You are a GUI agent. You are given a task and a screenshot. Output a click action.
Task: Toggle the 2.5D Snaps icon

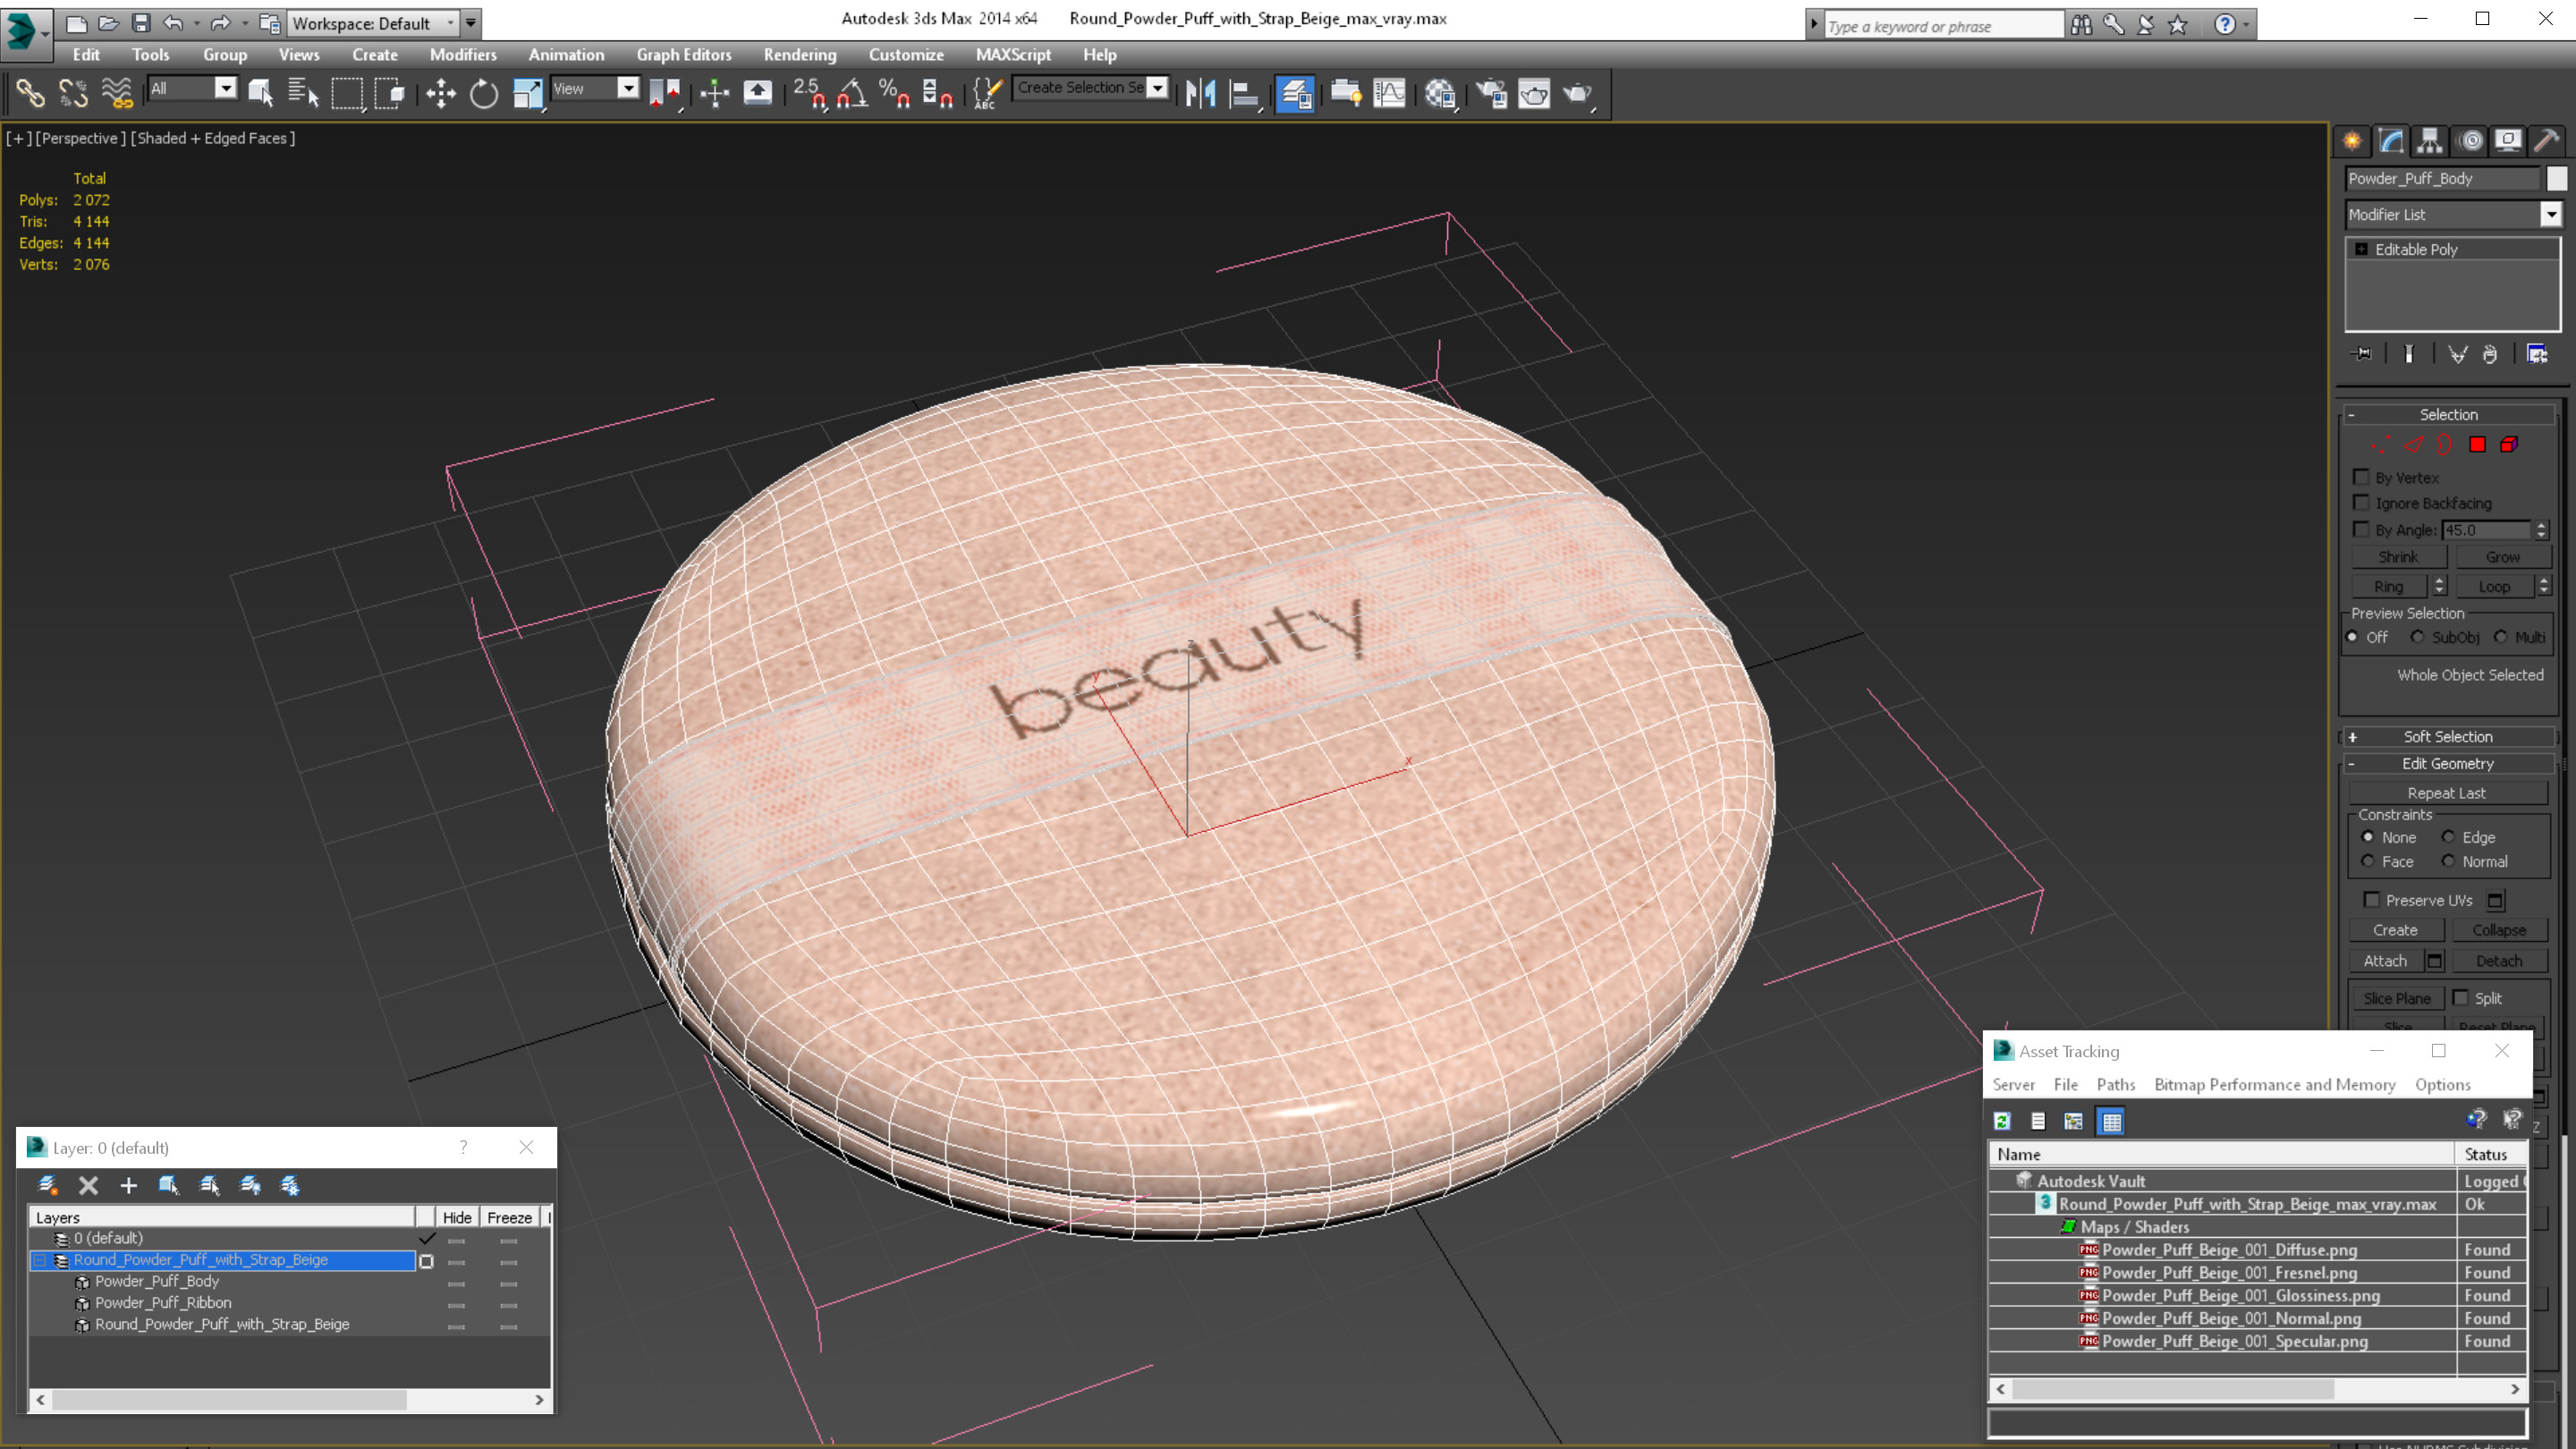[809, 94]
